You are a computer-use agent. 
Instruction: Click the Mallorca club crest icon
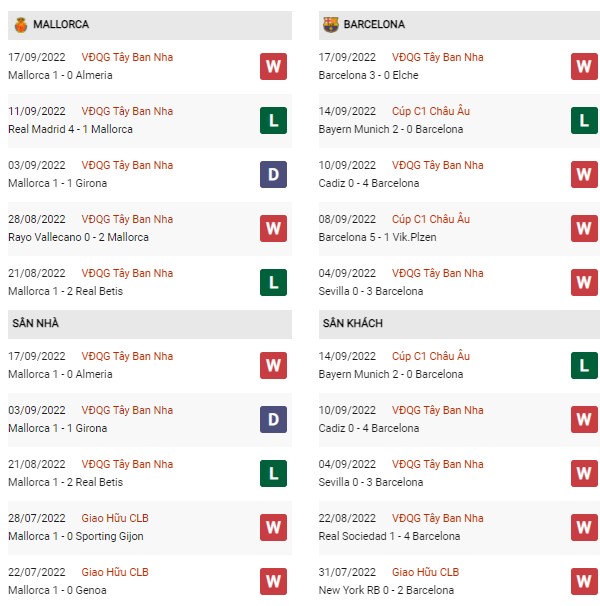(x=21, y=25)
